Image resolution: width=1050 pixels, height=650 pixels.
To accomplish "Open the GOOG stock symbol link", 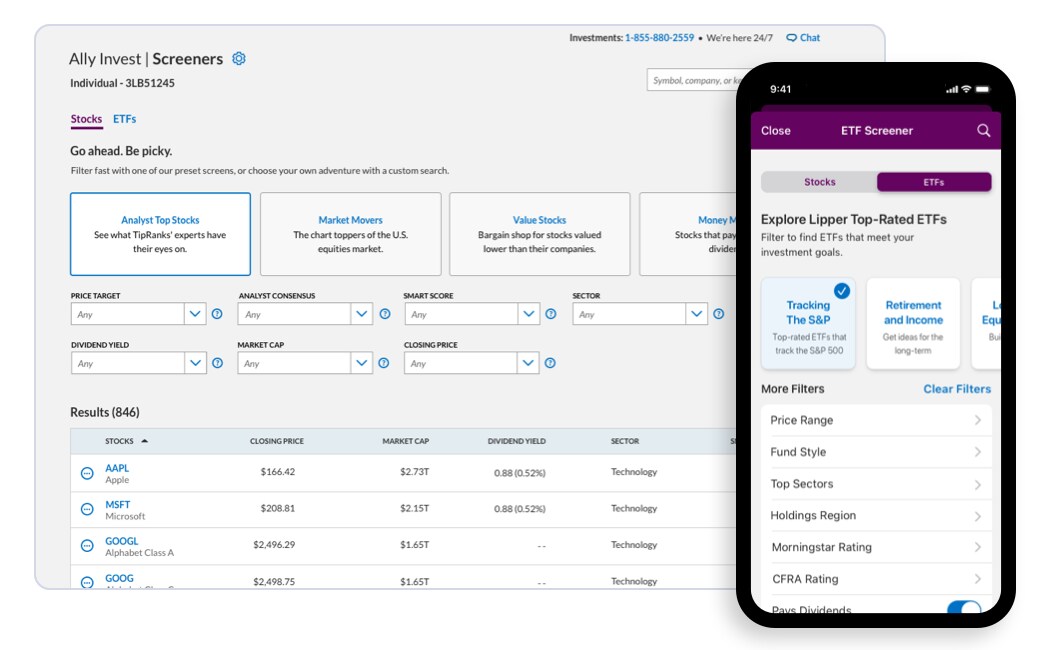I will pos(119,578).
